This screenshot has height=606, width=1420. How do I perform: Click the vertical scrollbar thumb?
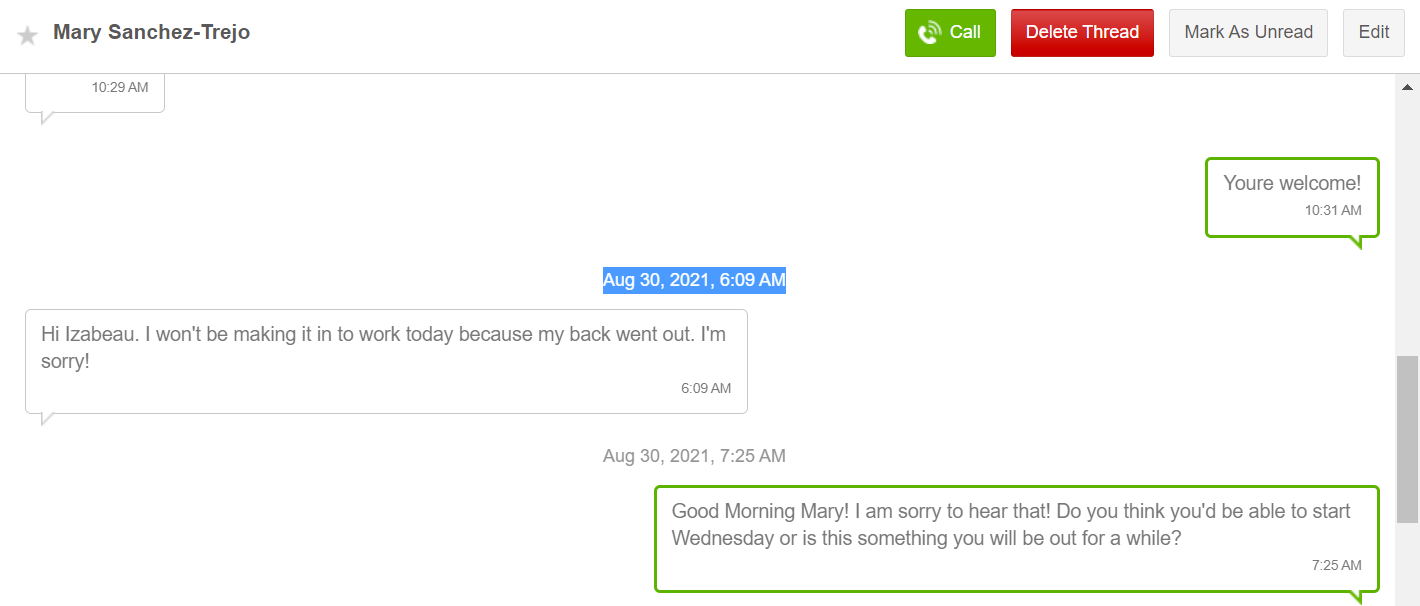pos(1407,438)
